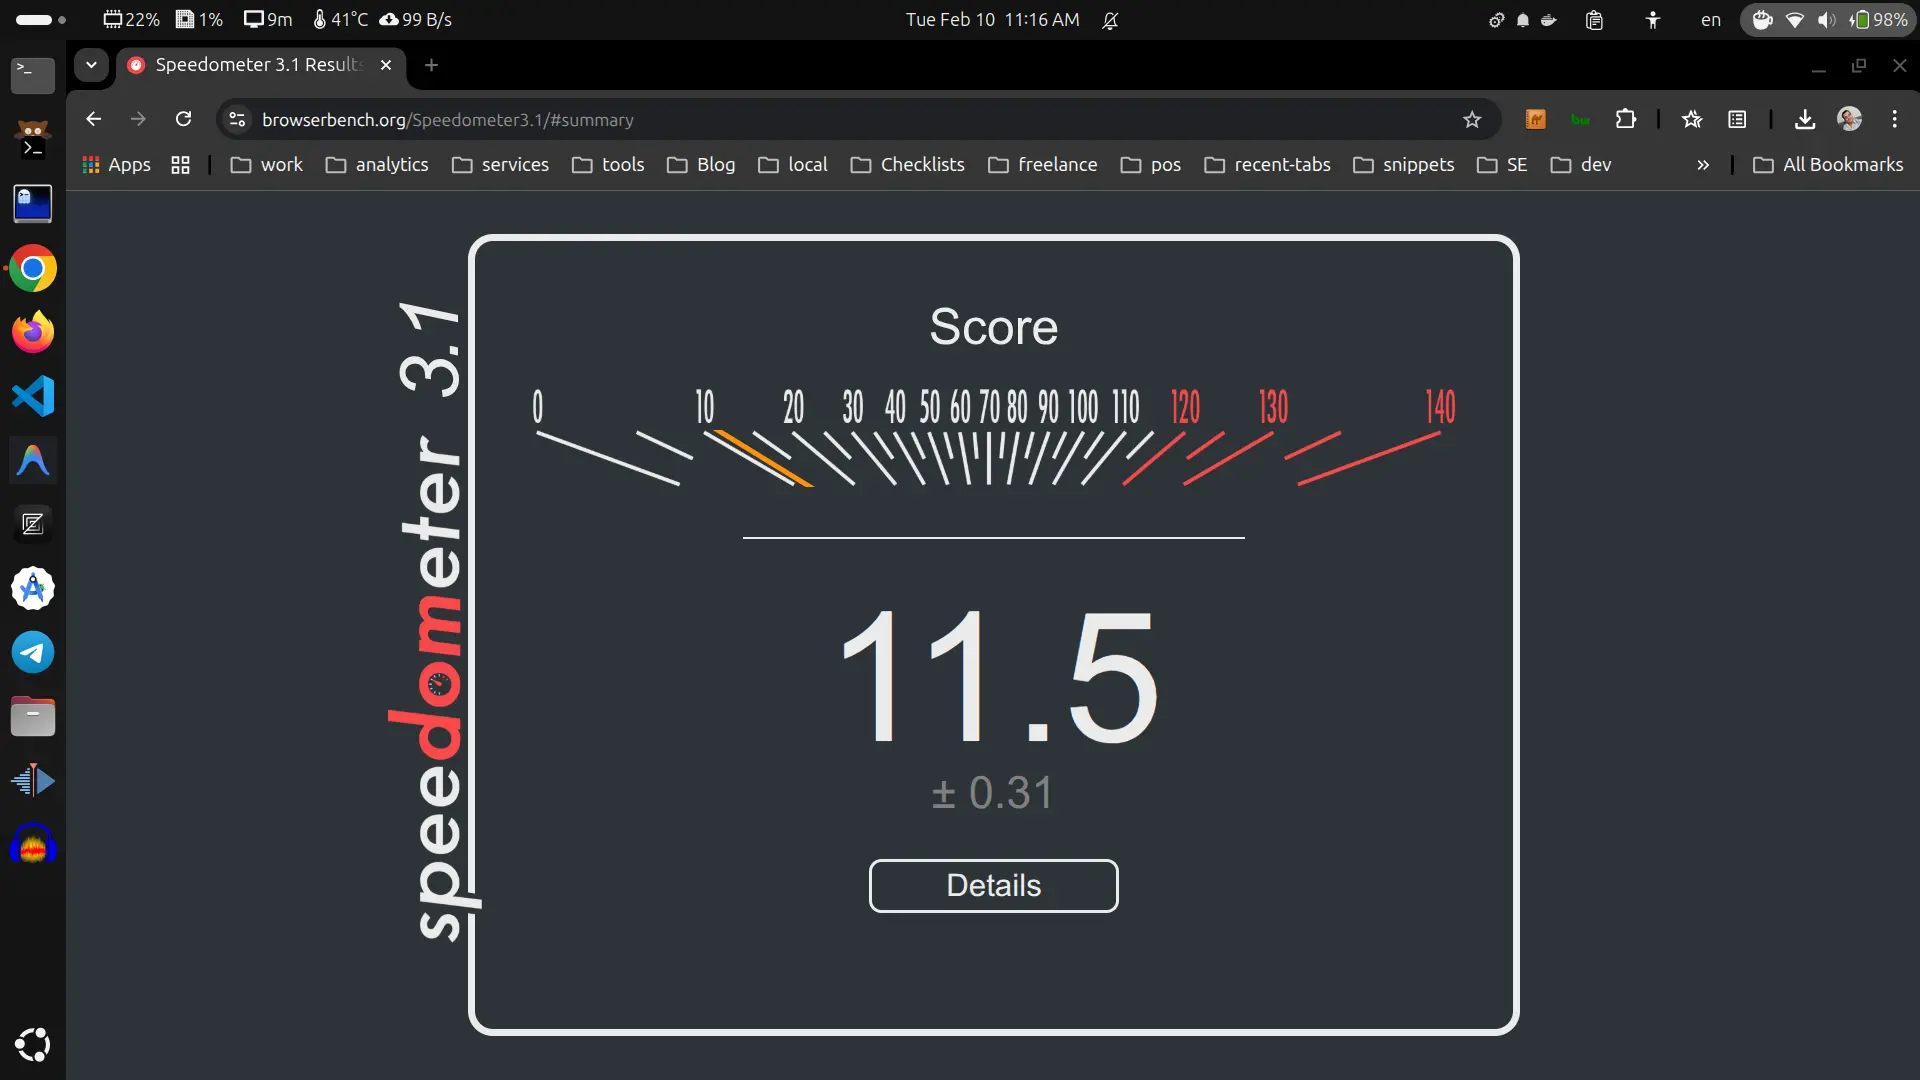
Task: Open the Reading List panel icon
Action: click(x=1738, y=119)
